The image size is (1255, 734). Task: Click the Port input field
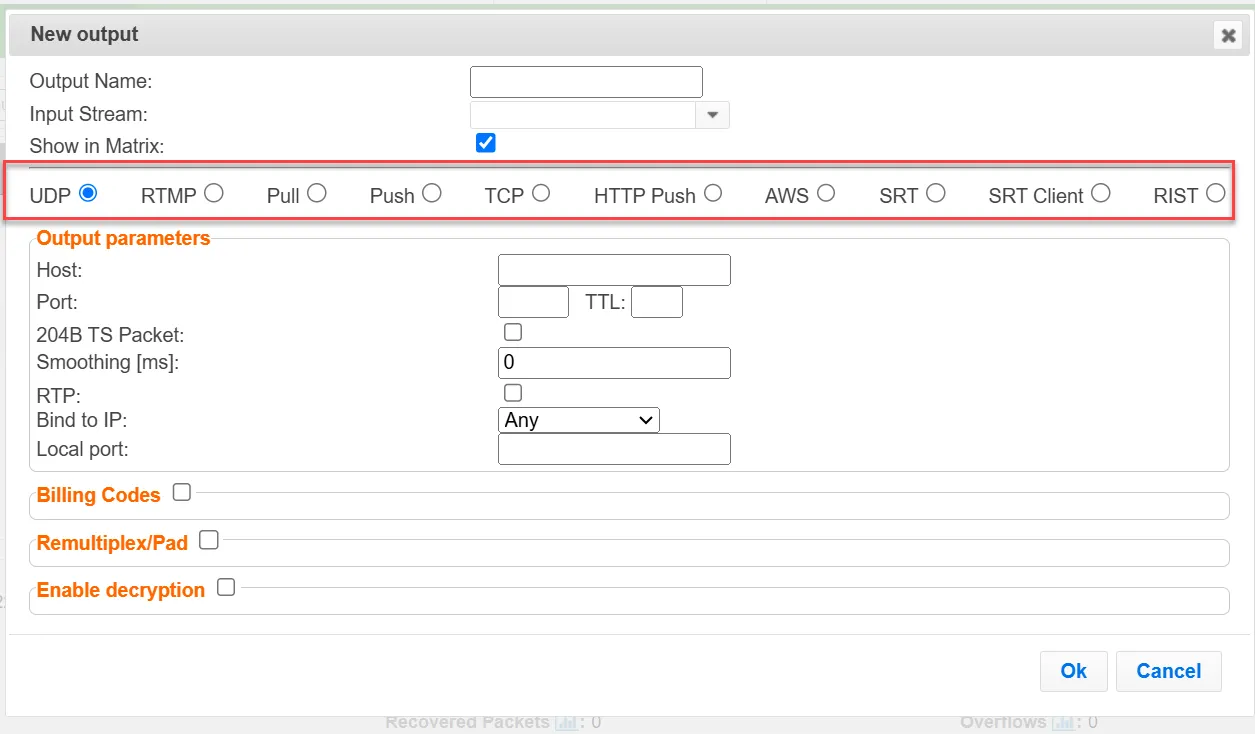[533, 302]
